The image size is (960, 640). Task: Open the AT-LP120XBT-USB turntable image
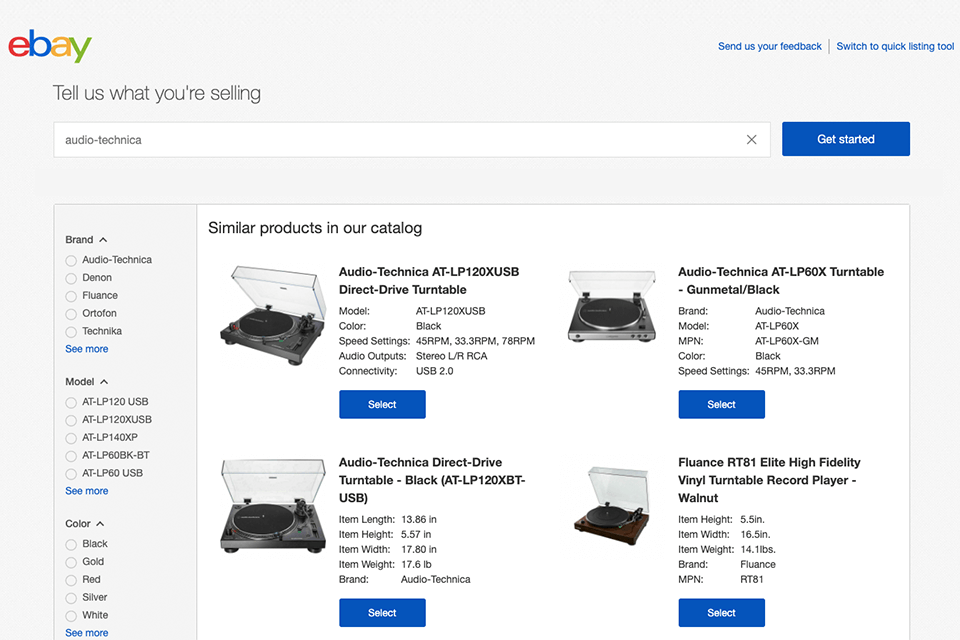point(273,506)
